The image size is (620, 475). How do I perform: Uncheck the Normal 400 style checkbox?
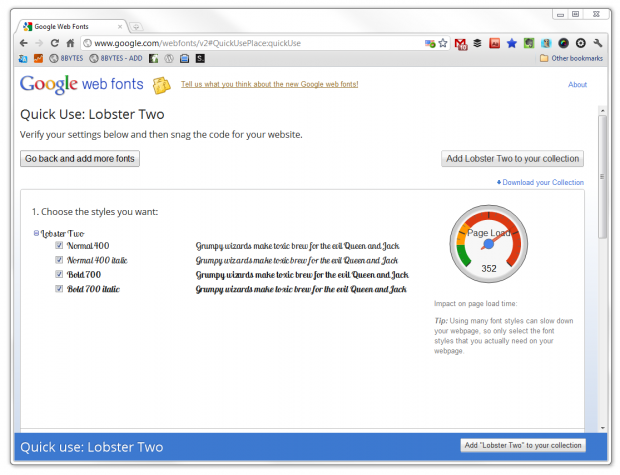click(59, 245)
